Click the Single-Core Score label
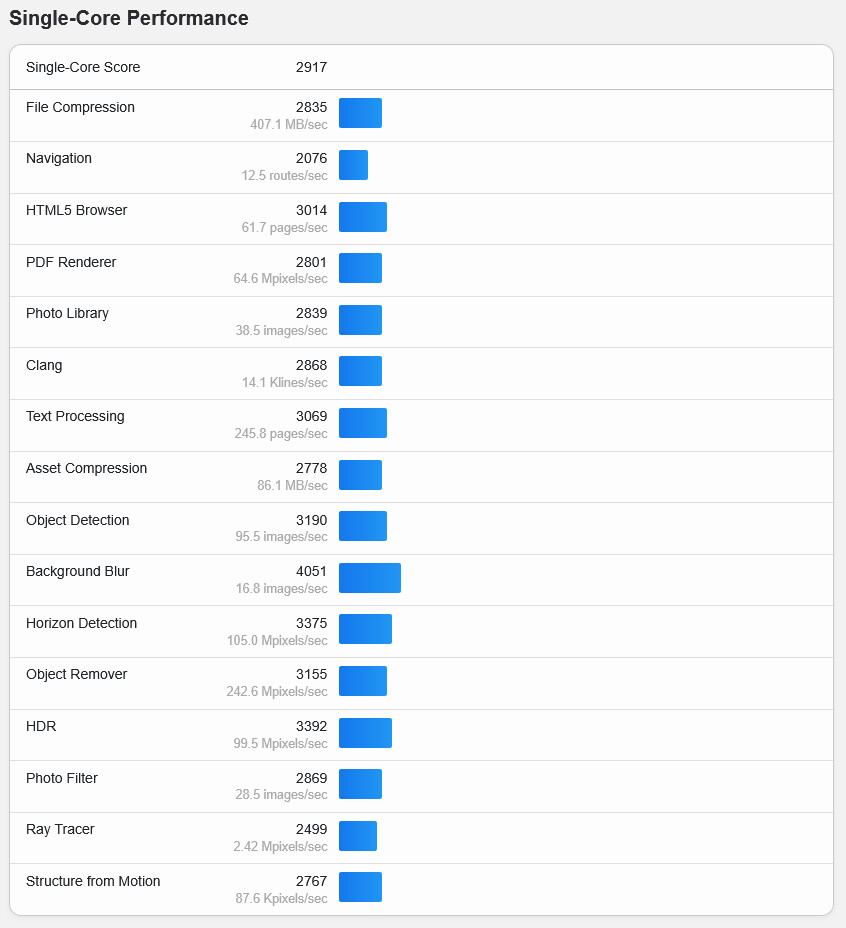This screenshot has height=928, width=846. click(83, 67)
